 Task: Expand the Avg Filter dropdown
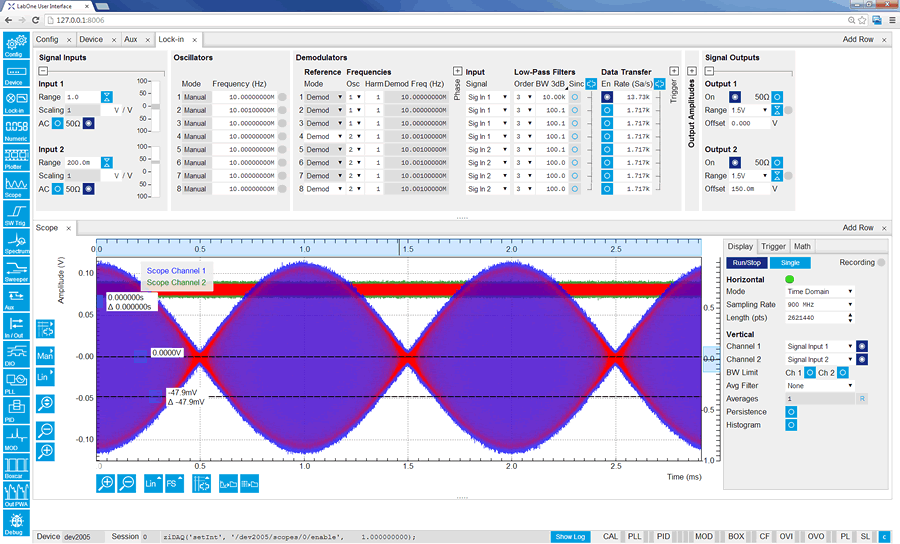click(819, 385)
